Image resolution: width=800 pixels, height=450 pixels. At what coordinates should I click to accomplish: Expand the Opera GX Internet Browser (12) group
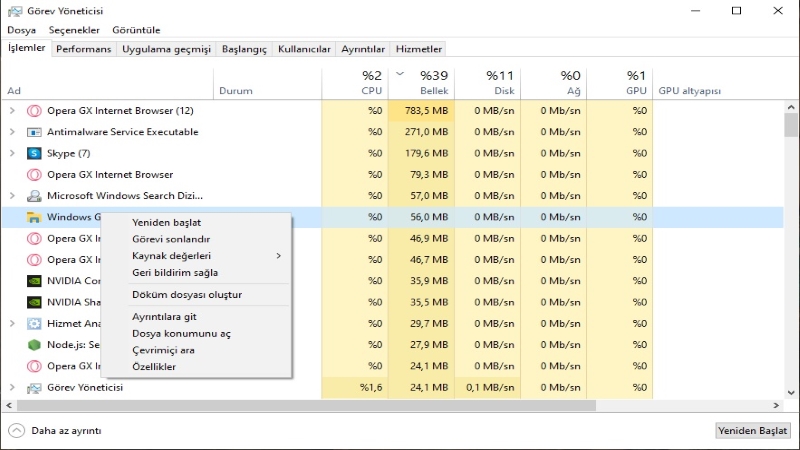click(x=12, y=110)
